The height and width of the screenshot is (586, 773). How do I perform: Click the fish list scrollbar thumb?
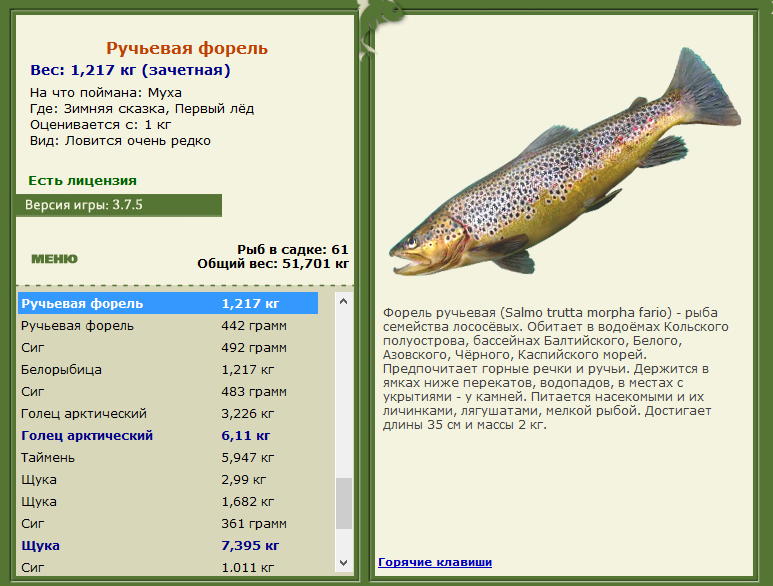click(344, 503)
